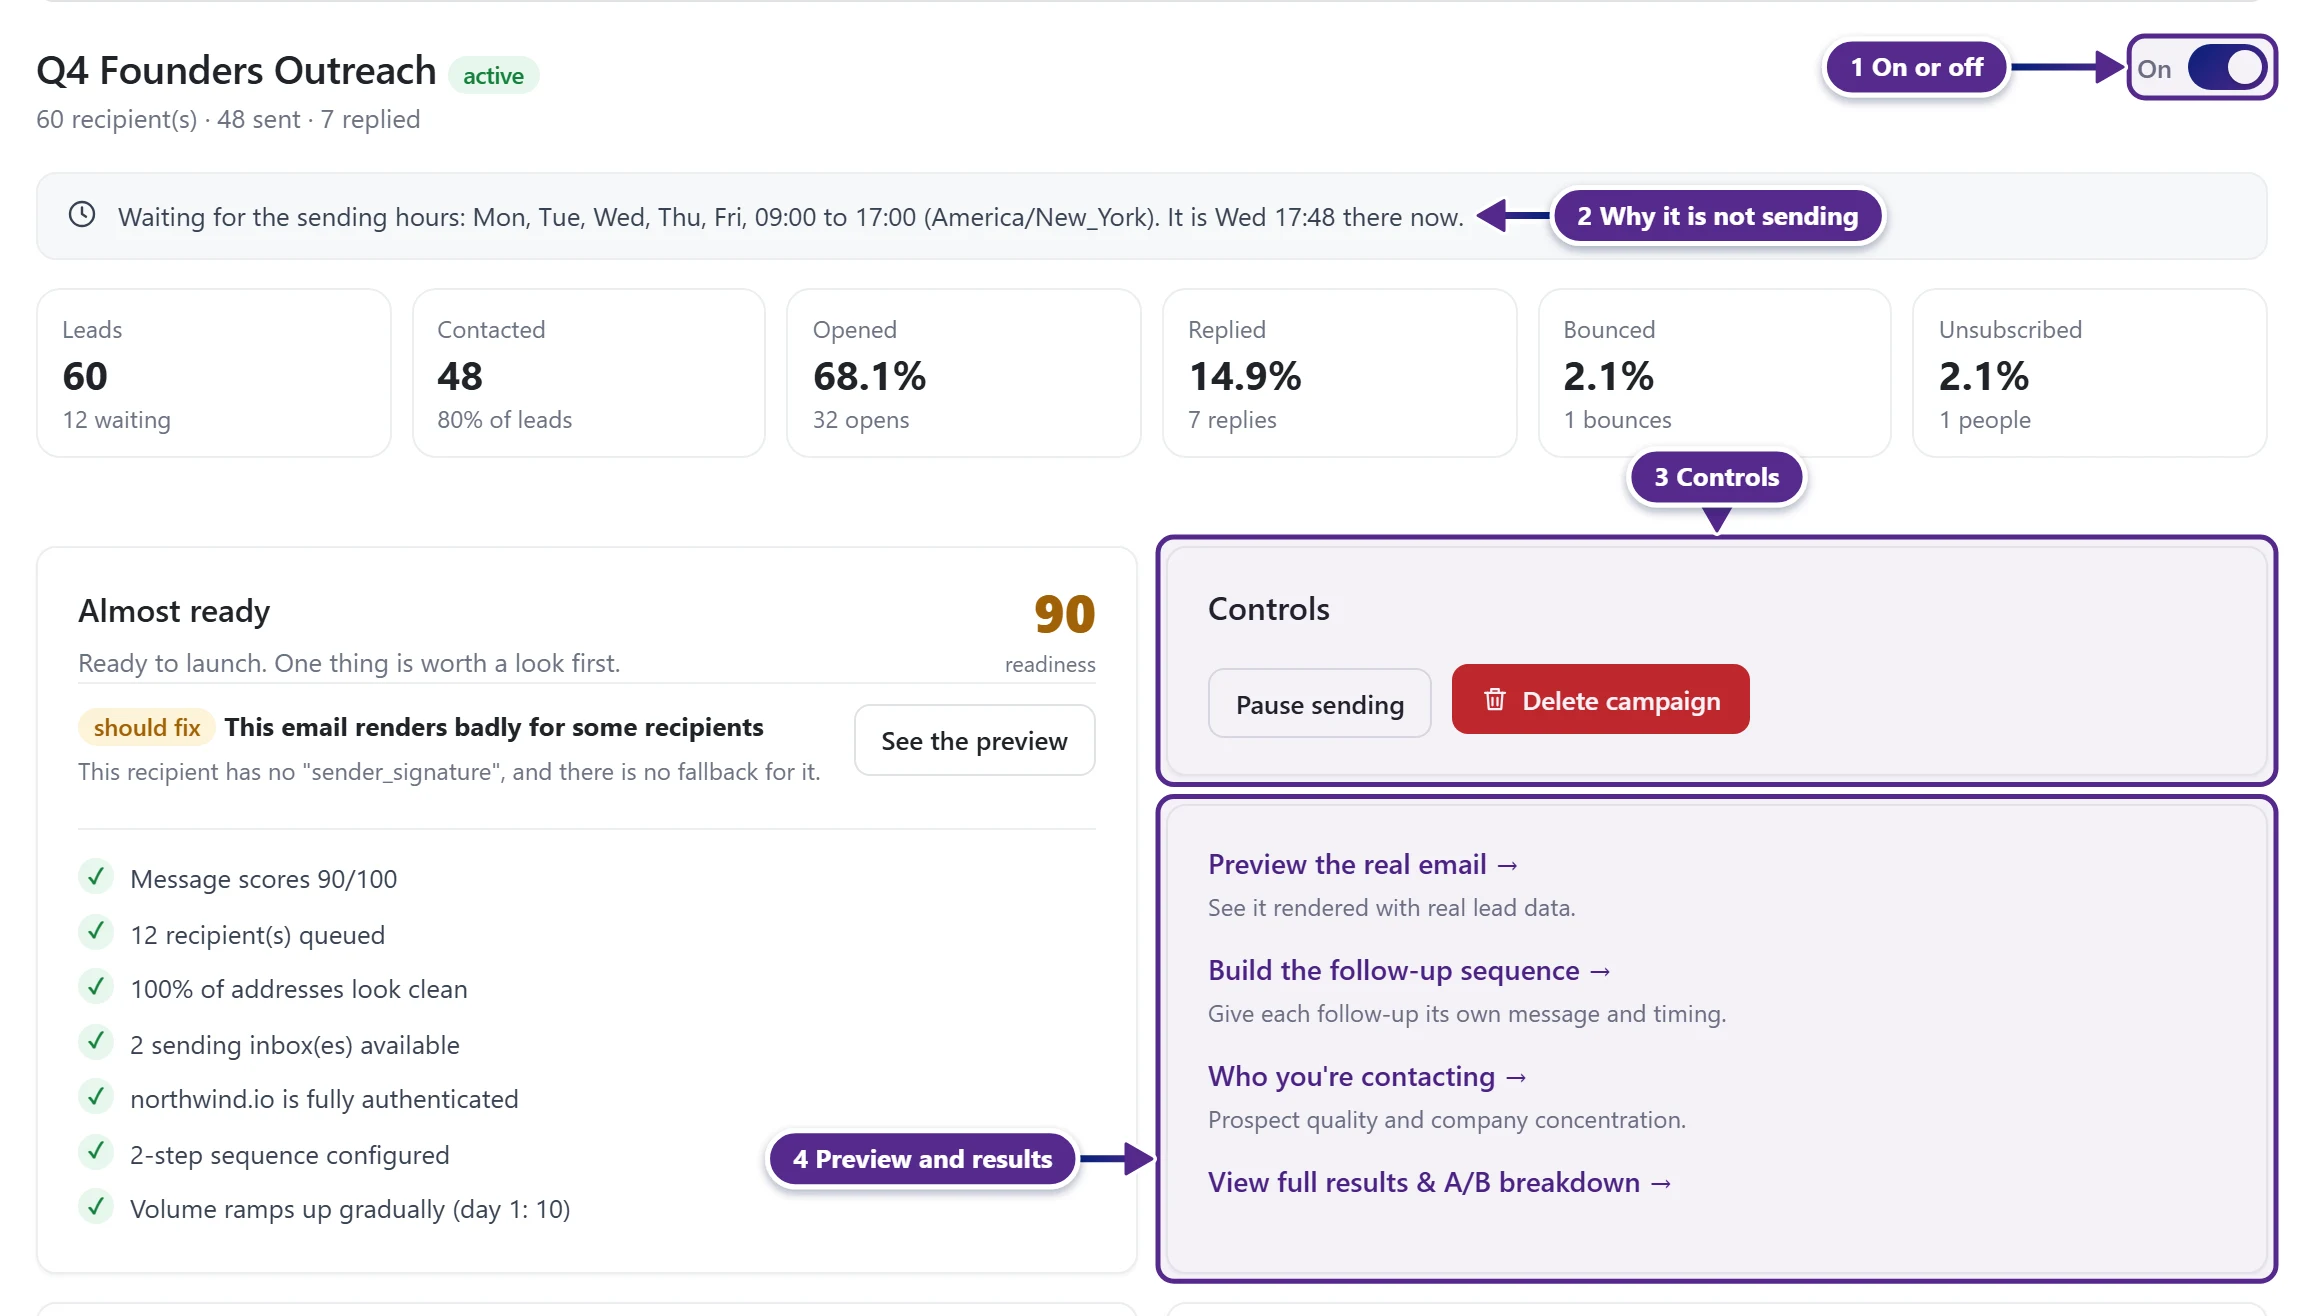The image size is (2312, 1316).
Task: Click the active status badge
Action: [x=493, y=75]
